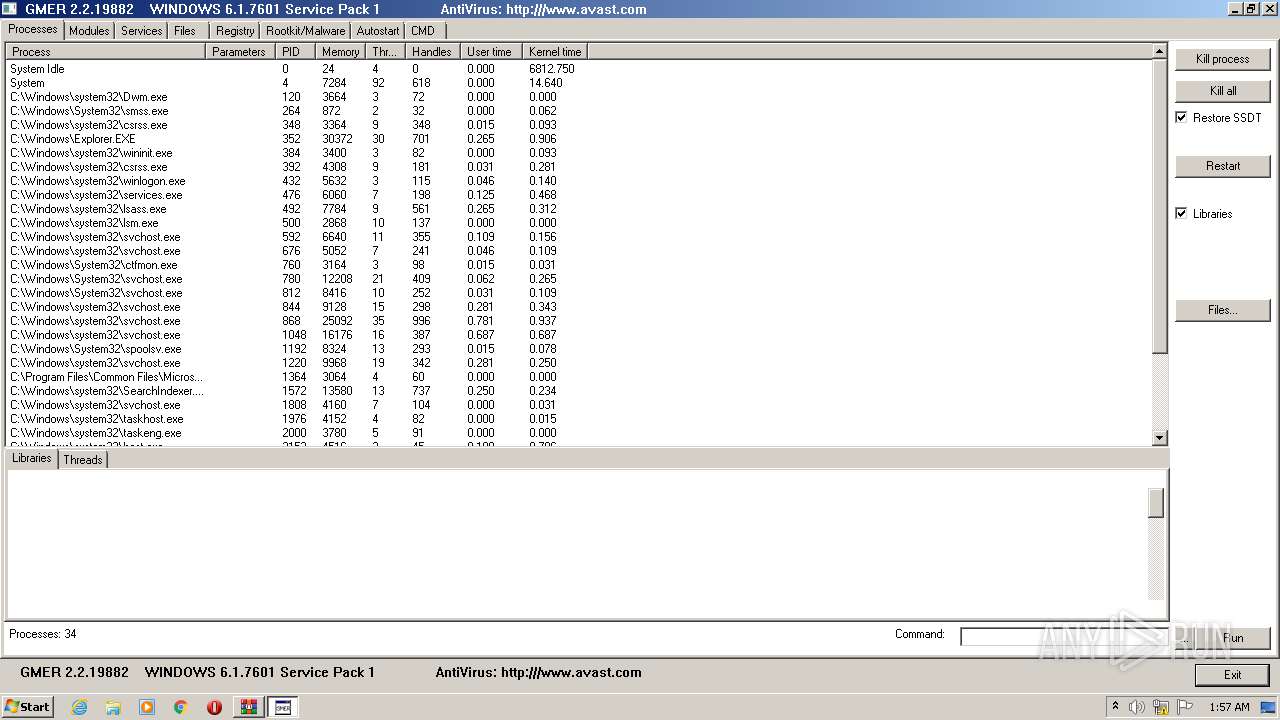The width and height of the screenshot is (1280, 720).
Task: Show hidden tray icons arrow
Action: click(1115, 707)
